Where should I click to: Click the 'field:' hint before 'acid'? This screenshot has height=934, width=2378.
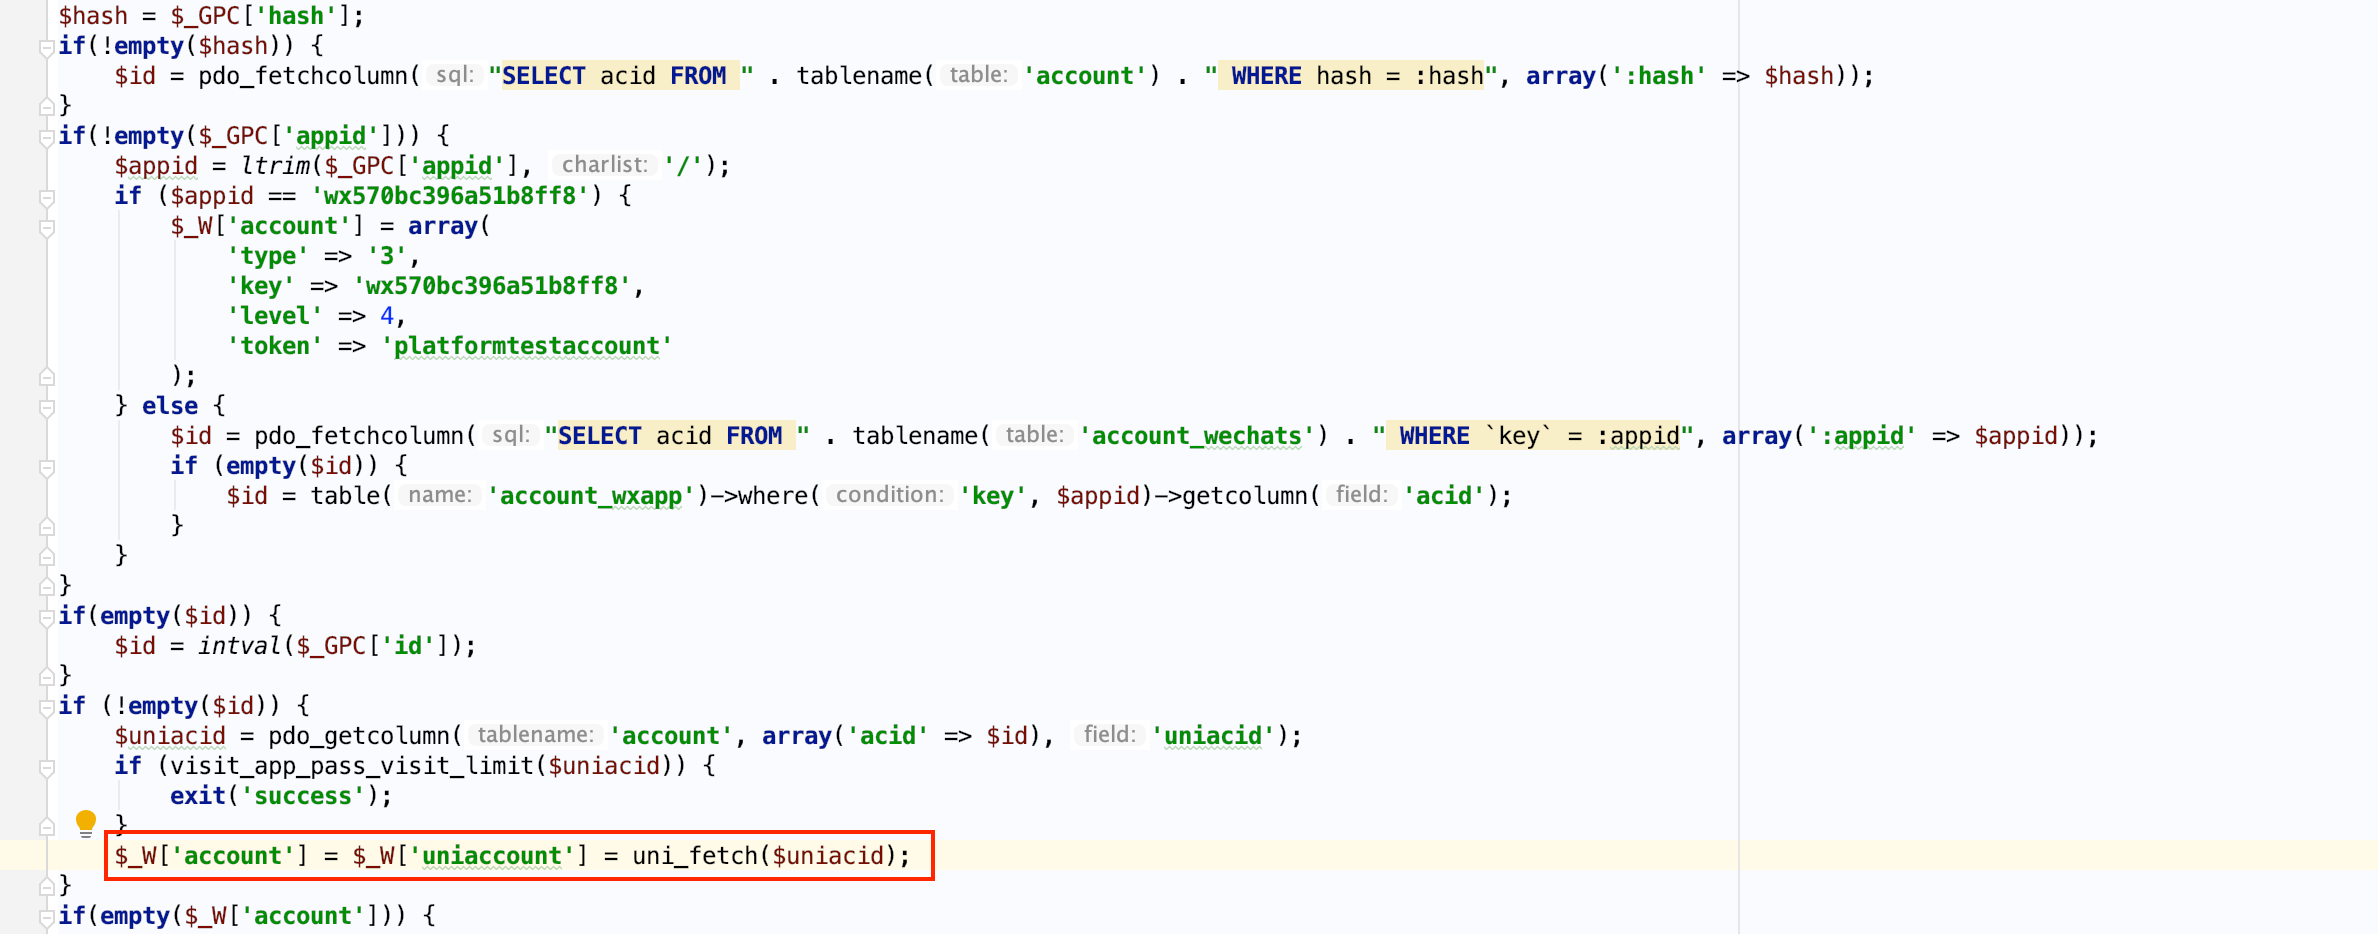(x=1361, y=495)
